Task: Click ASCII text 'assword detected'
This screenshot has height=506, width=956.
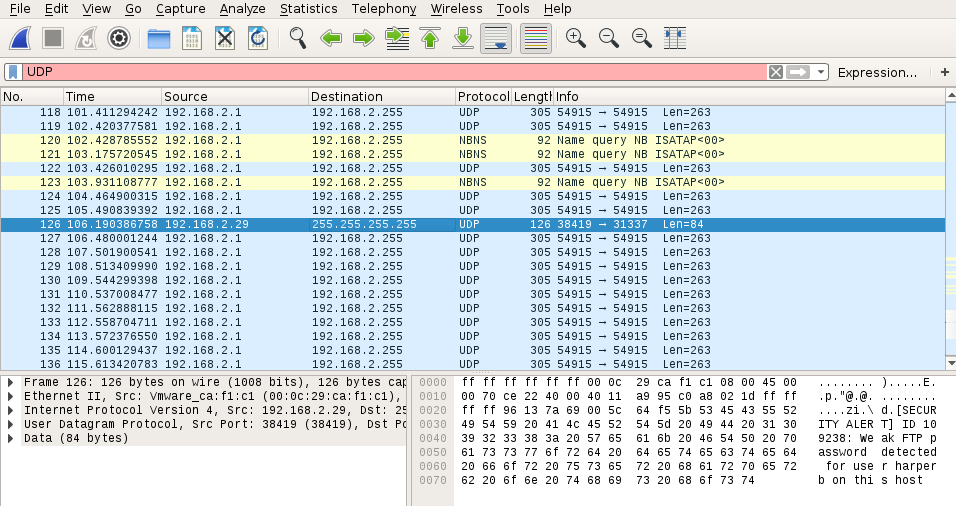Action: 877,452
